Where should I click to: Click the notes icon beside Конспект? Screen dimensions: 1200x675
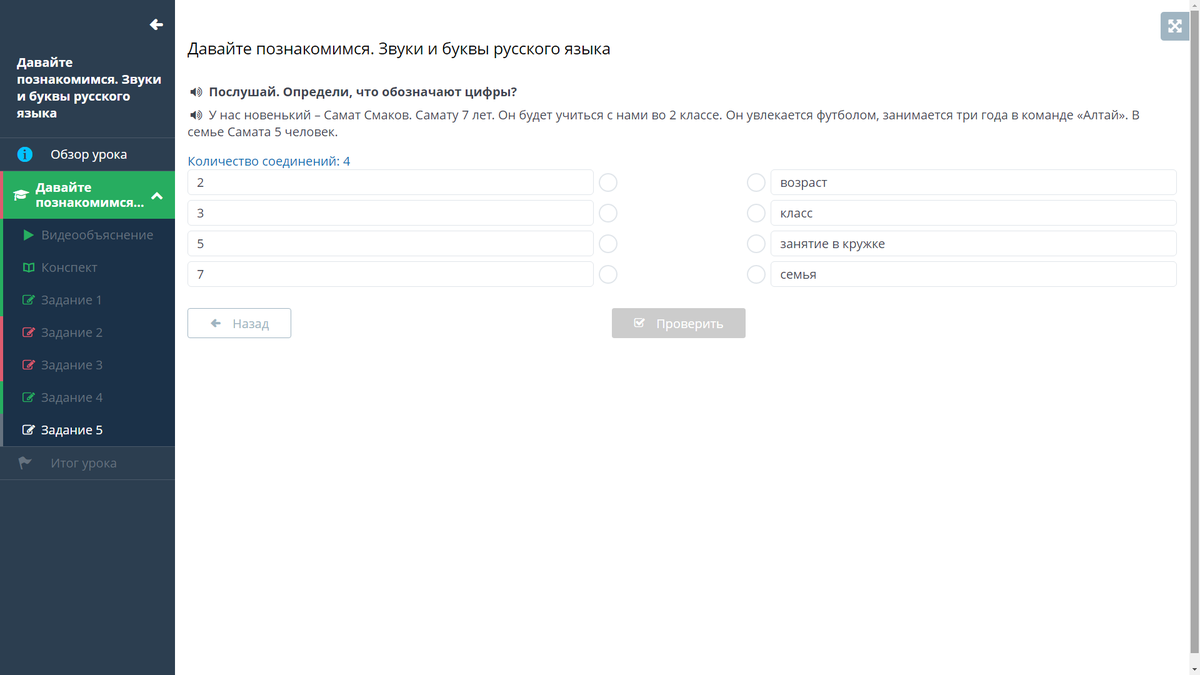tap(28, 267)
